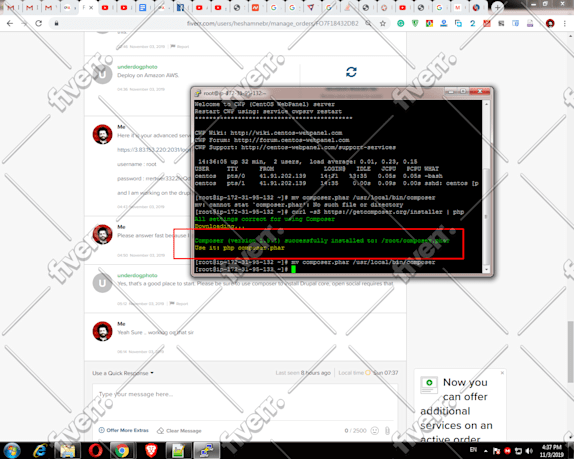The width and height of the screenshot is (574, 459).
Task: Click the Yeah Sure working on that message
Action: click(x=156, y=332)
